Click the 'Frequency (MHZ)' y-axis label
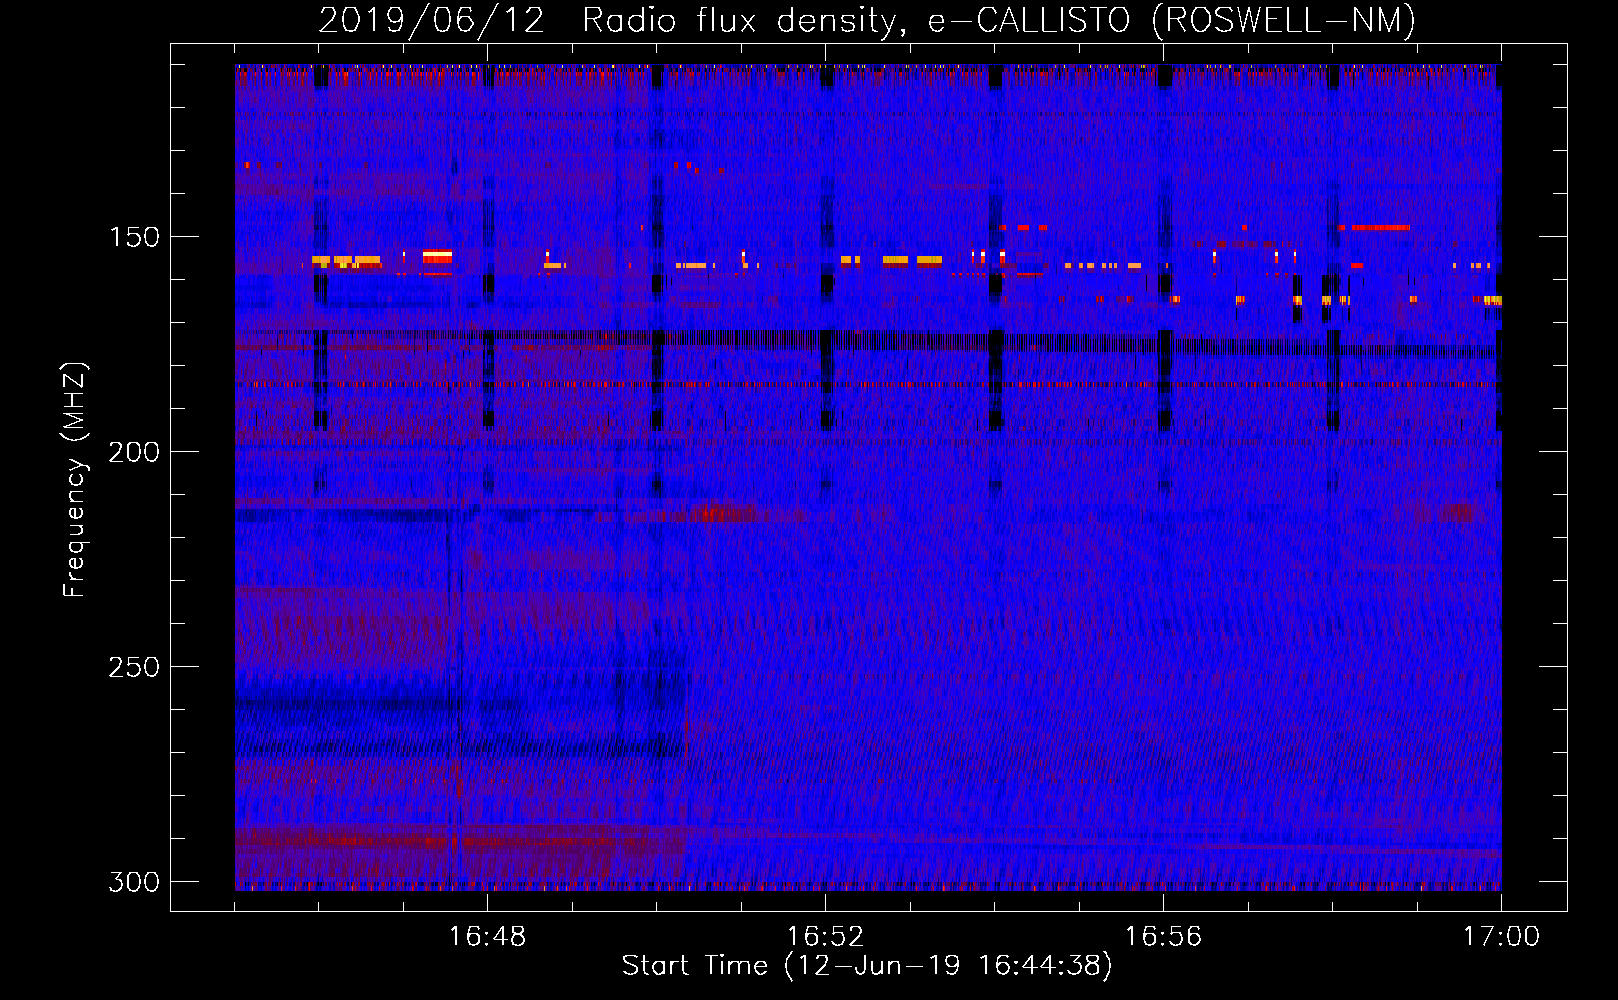Image resolution: width=1618 pixels, height=1000 pixels. (75, 480)
